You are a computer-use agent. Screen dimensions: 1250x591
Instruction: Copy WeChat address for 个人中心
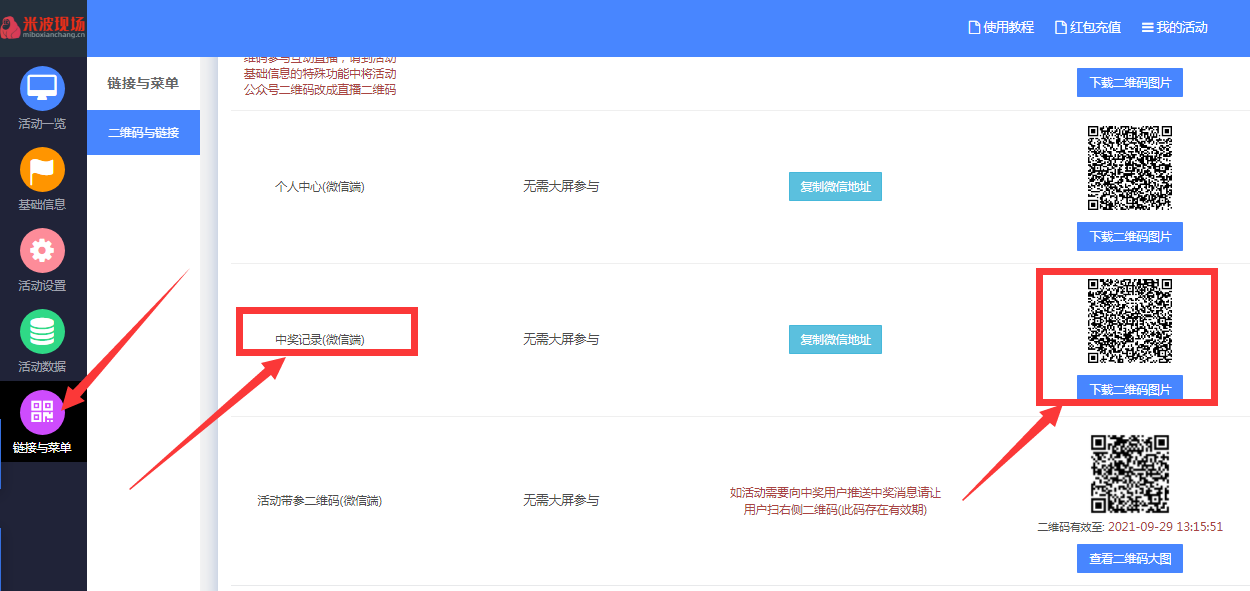point(835,187)
